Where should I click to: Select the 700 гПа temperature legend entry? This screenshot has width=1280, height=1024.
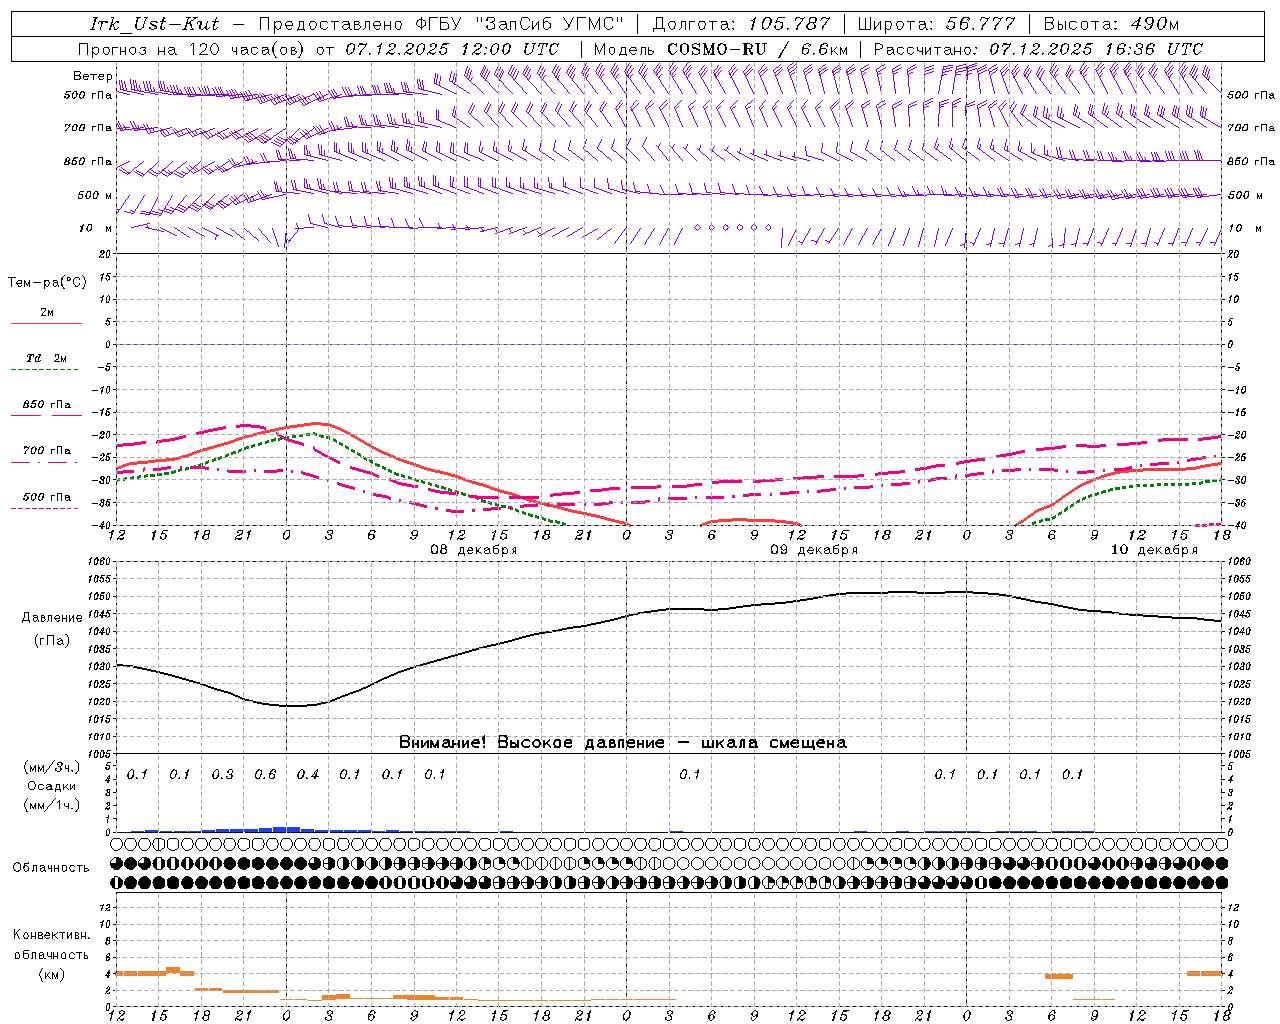coord(47,451)
